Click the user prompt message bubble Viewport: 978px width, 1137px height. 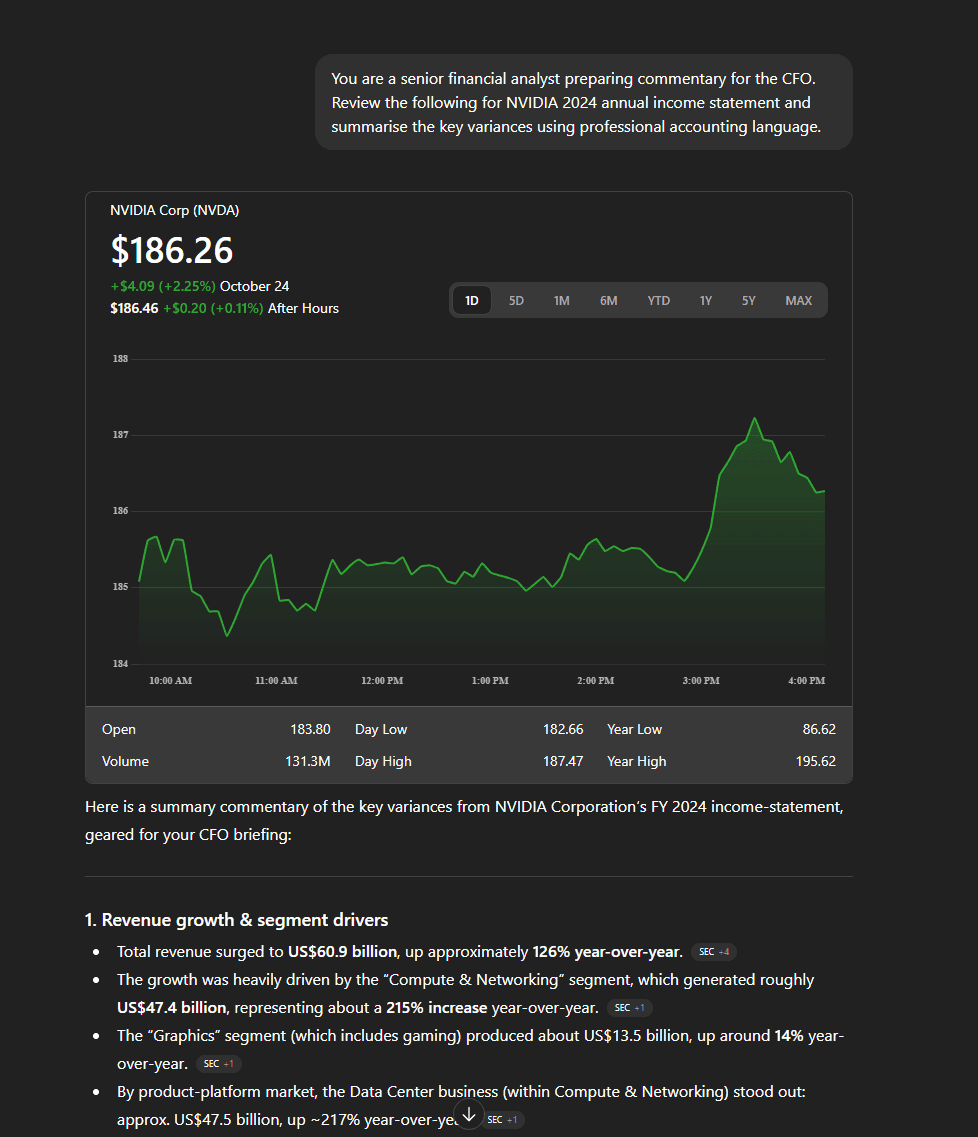click(583, 102)
